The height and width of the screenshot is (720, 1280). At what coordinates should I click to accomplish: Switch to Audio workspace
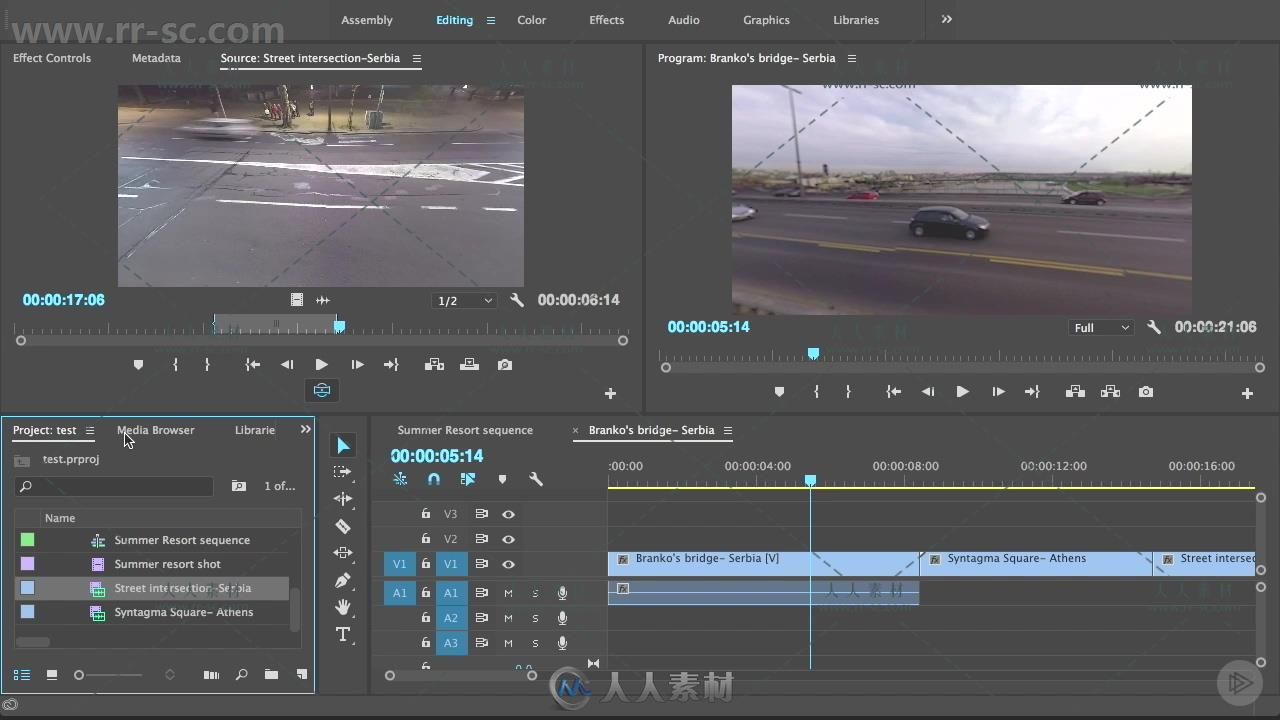(684, 20)
